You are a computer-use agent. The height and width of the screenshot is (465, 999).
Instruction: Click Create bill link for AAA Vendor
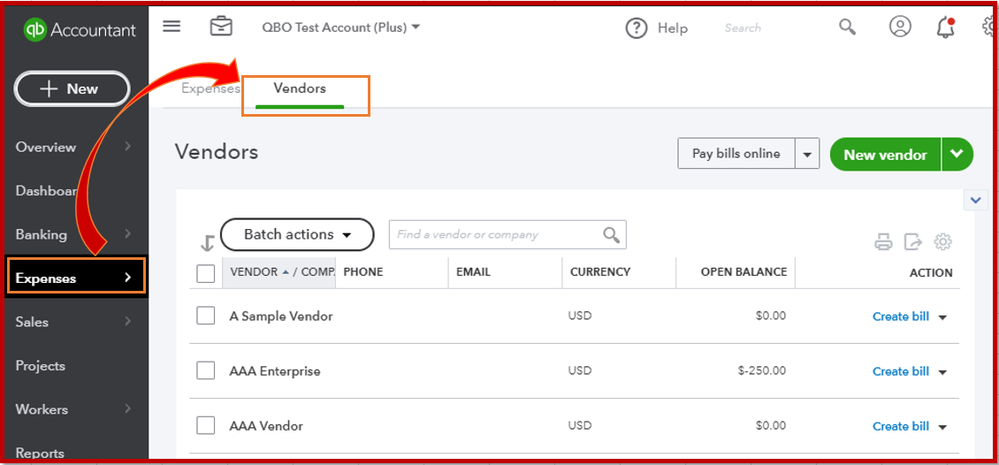pos(900,426)
